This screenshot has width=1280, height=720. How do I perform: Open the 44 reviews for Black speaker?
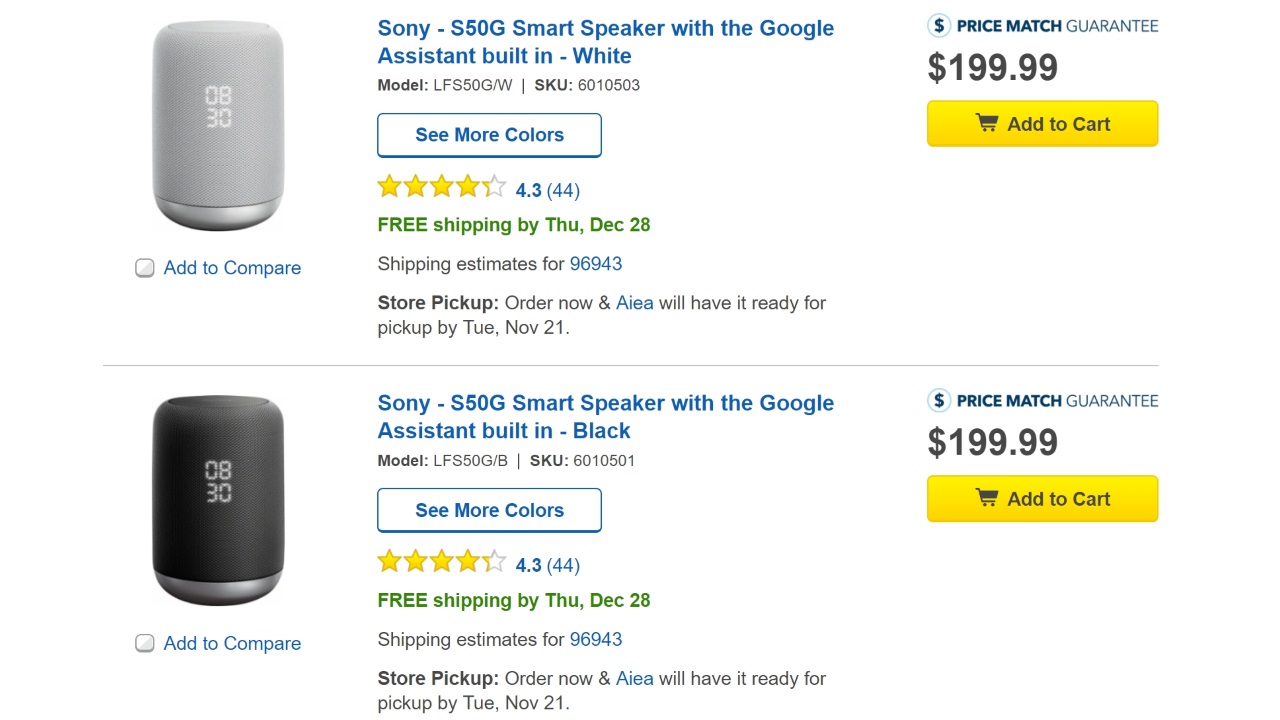click(x=563, y=565)
